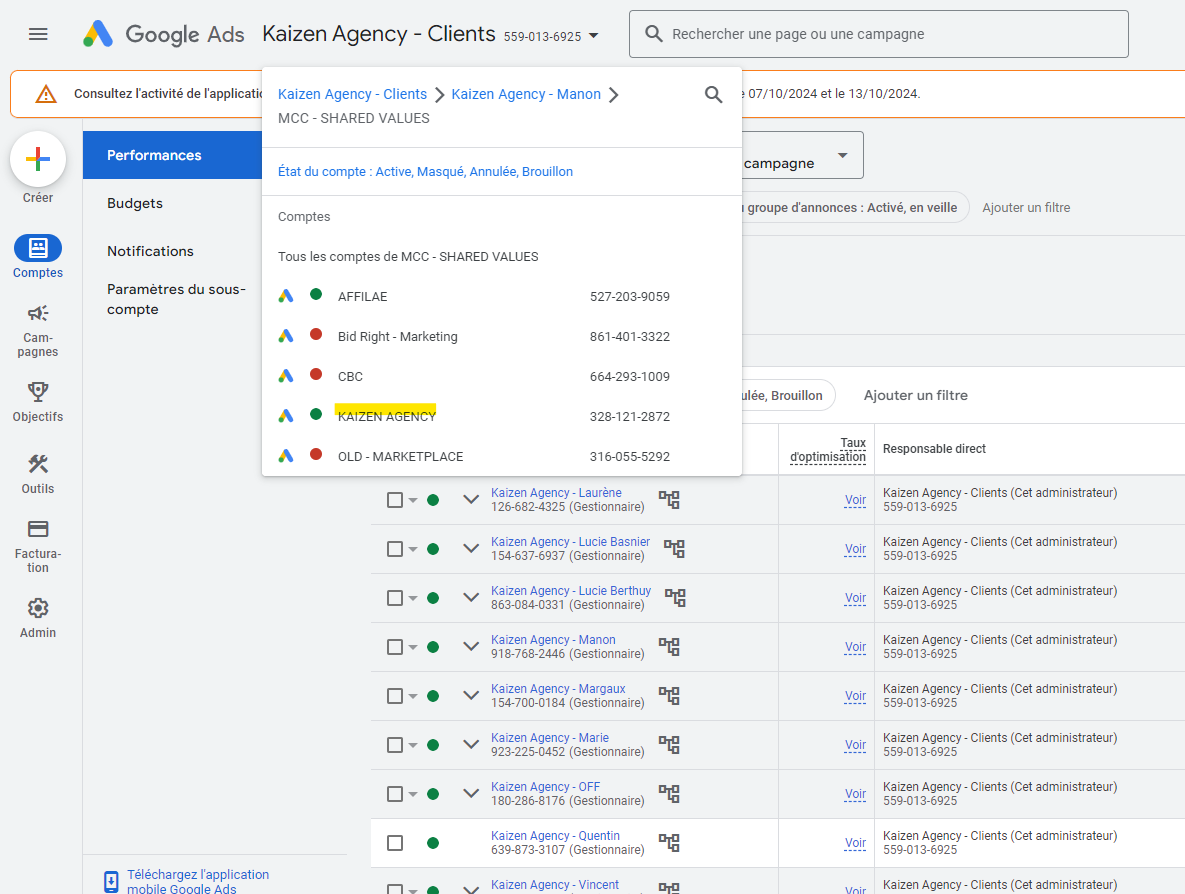The width and height of the screenshot is (1185, 894).
Task: Check the box for Kaizen Agency - Lucie Berthuy
Action: click(394, 598)
